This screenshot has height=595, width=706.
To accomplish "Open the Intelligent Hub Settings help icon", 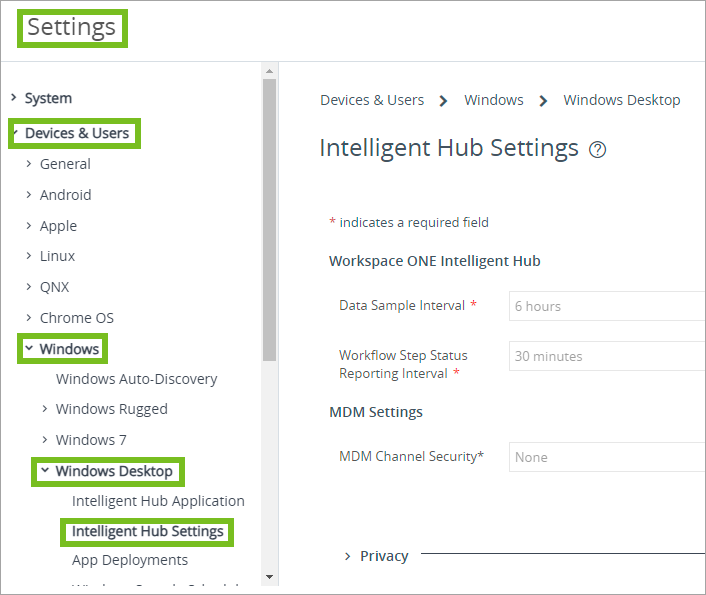I will point(597,150).
